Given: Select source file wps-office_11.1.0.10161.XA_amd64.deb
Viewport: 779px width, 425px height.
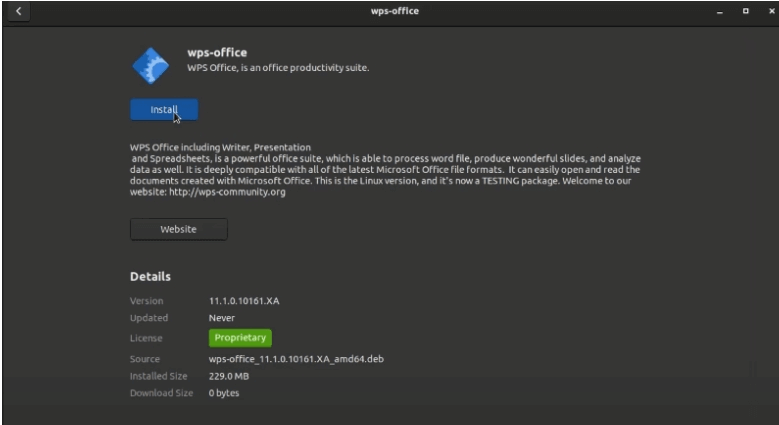Looking at the screenshot, I should coord(296,359).
